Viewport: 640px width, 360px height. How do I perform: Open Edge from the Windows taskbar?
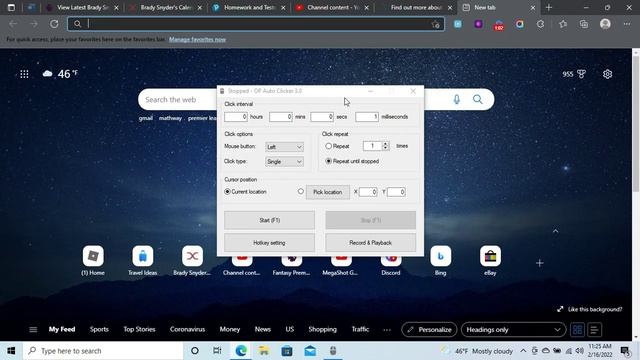tap(241, 351)
